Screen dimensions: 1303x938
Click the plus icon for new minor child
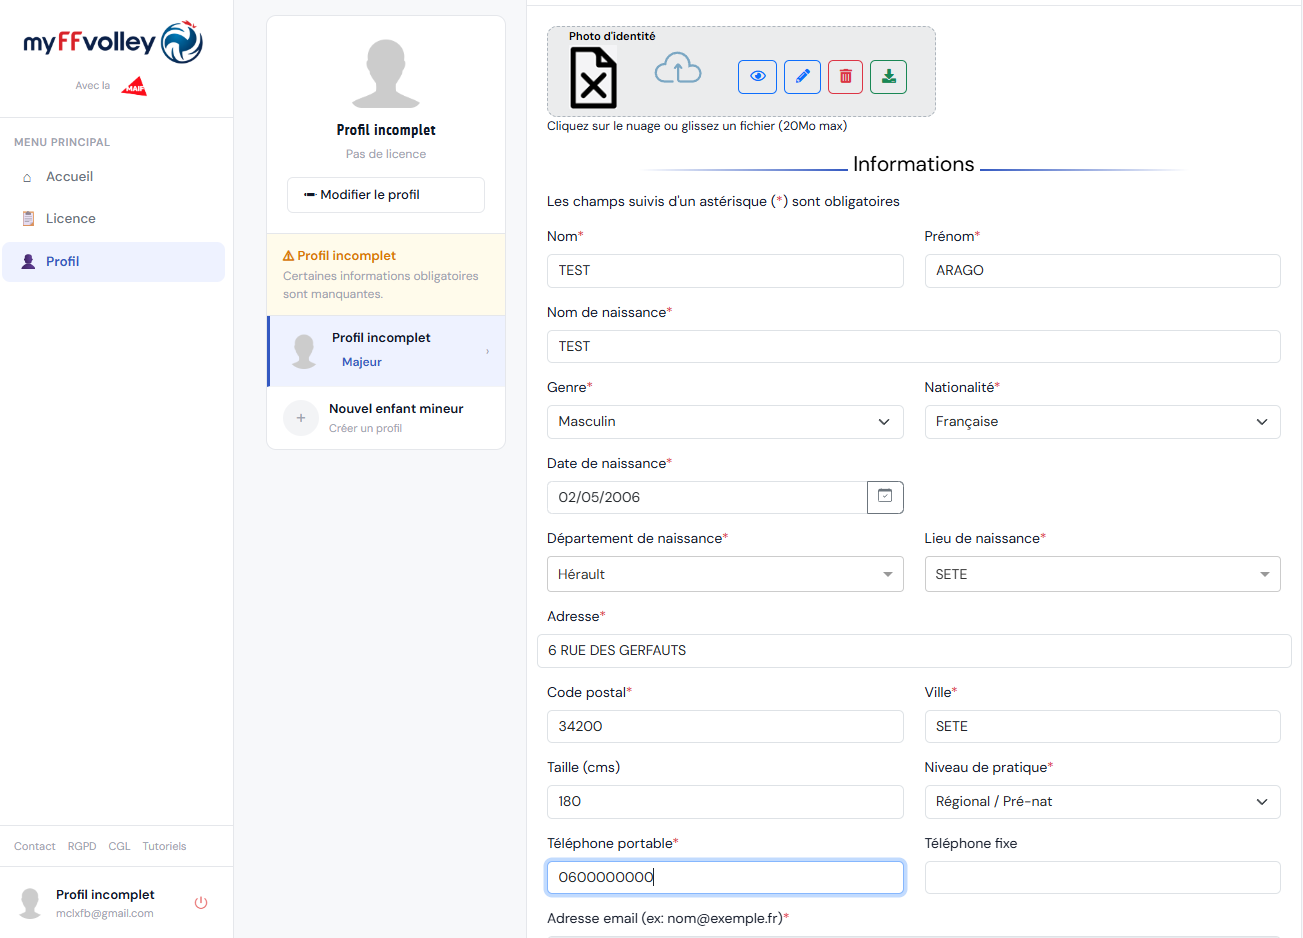point(301,418)
